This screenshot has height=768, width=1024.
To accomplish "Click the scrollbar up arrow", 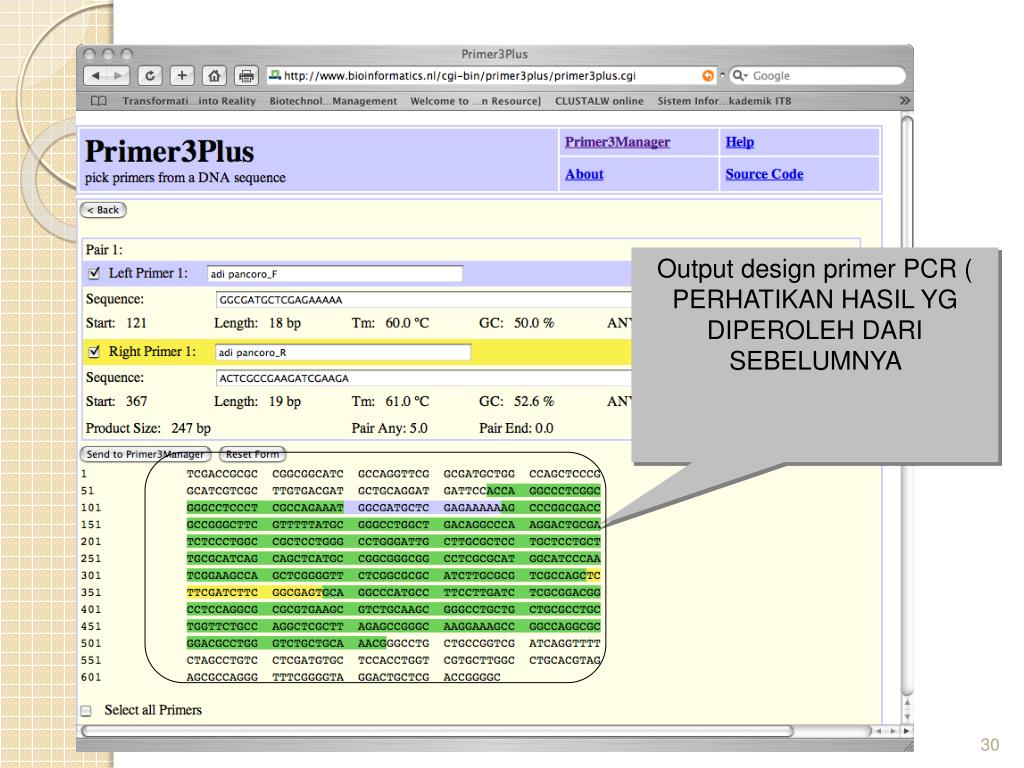I will coord(907,703).
